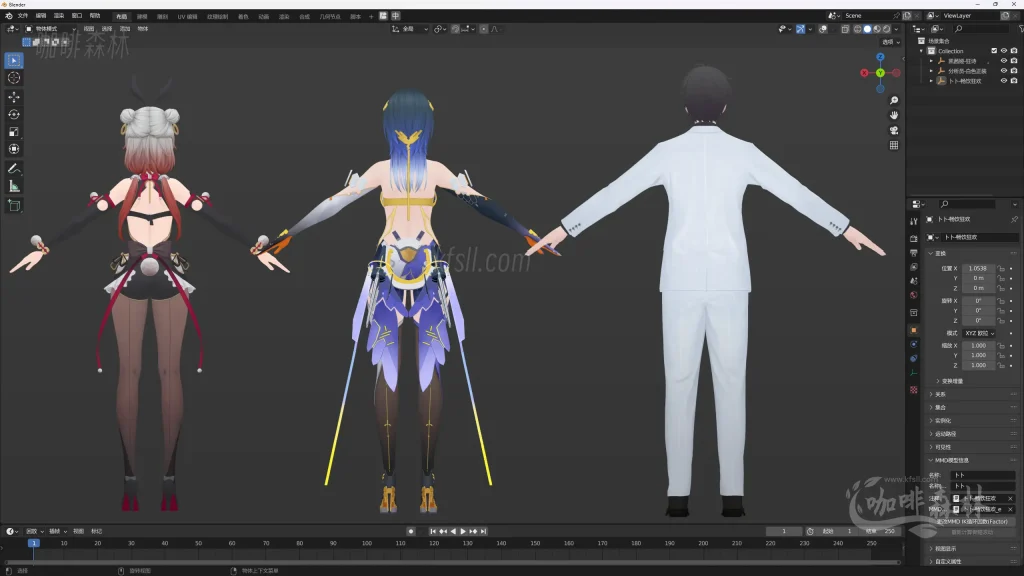The image size is (1024, 576).
Task: Open the transform orientation dropdown
Action: 410,29
